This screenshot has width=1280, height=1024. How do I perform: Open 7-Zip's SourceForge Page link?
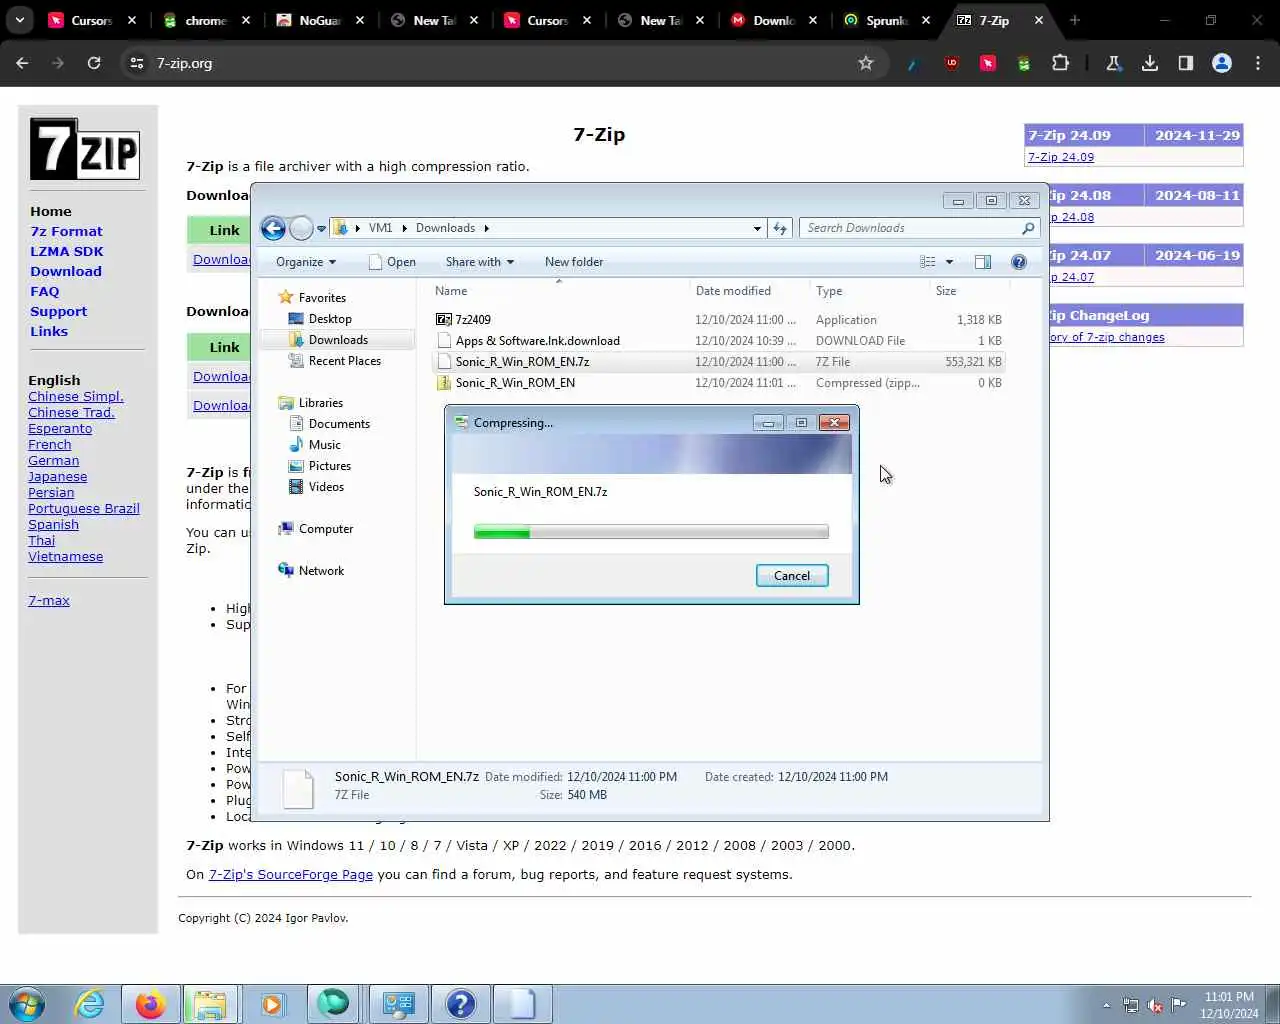click(291, 874)
